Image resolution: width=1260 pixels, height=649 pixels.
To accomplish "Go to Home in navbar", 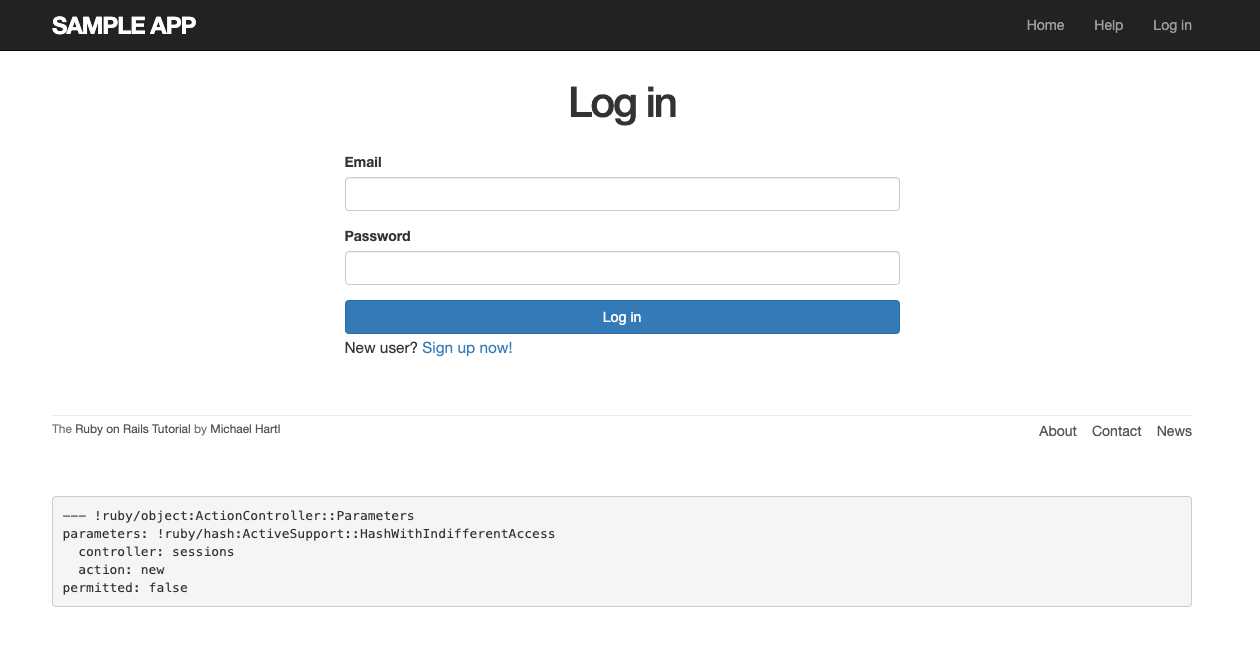I will click(1045, 25).
